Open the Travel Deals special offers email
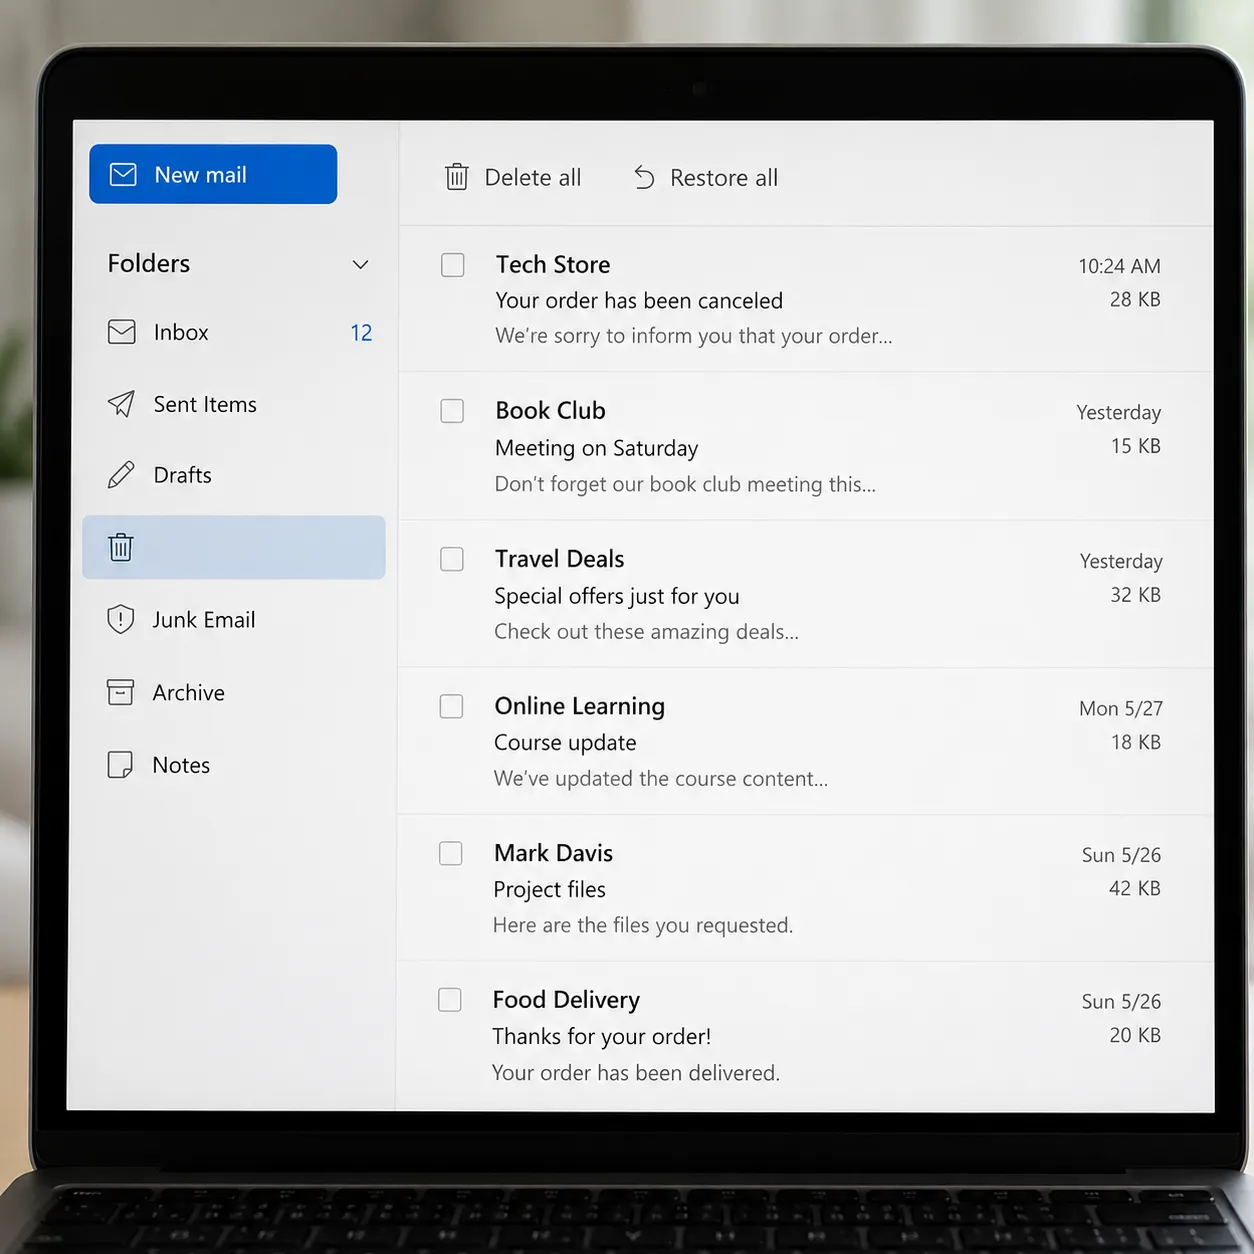The height and width of the screenshot is (1254, 1254). click(806, 595)
